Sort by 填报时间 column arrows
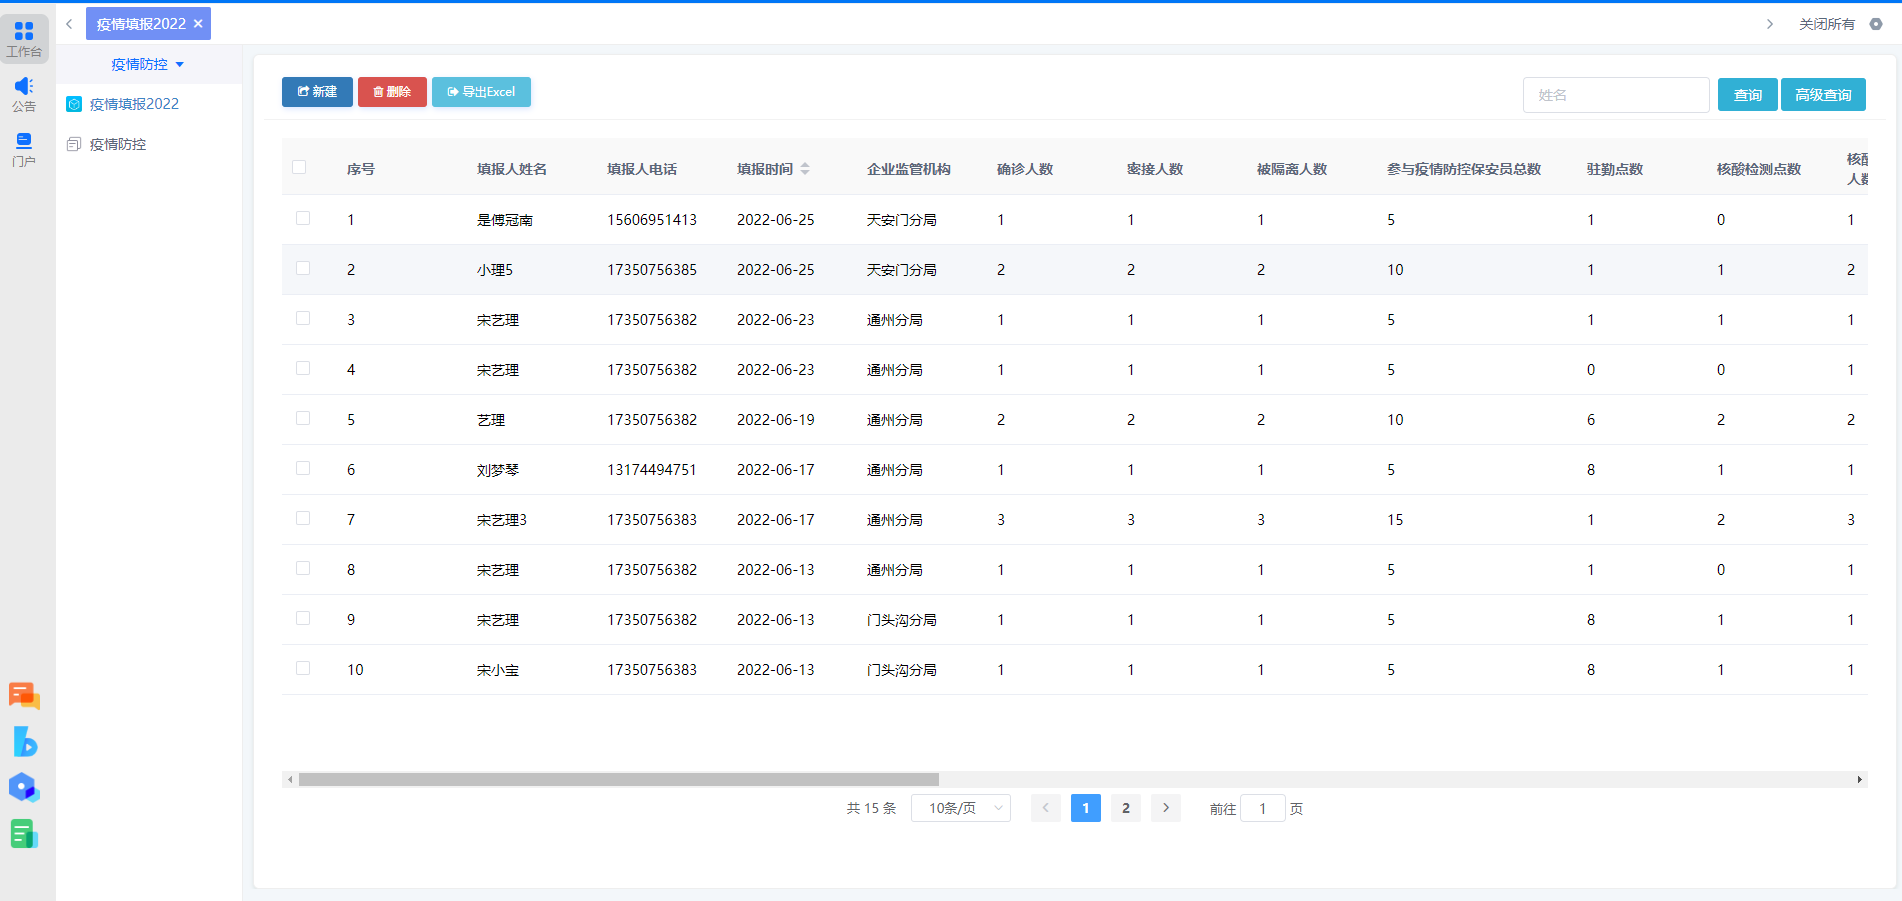The height and width of the screenshot is (901, 1902). click(x=805, y=169)
